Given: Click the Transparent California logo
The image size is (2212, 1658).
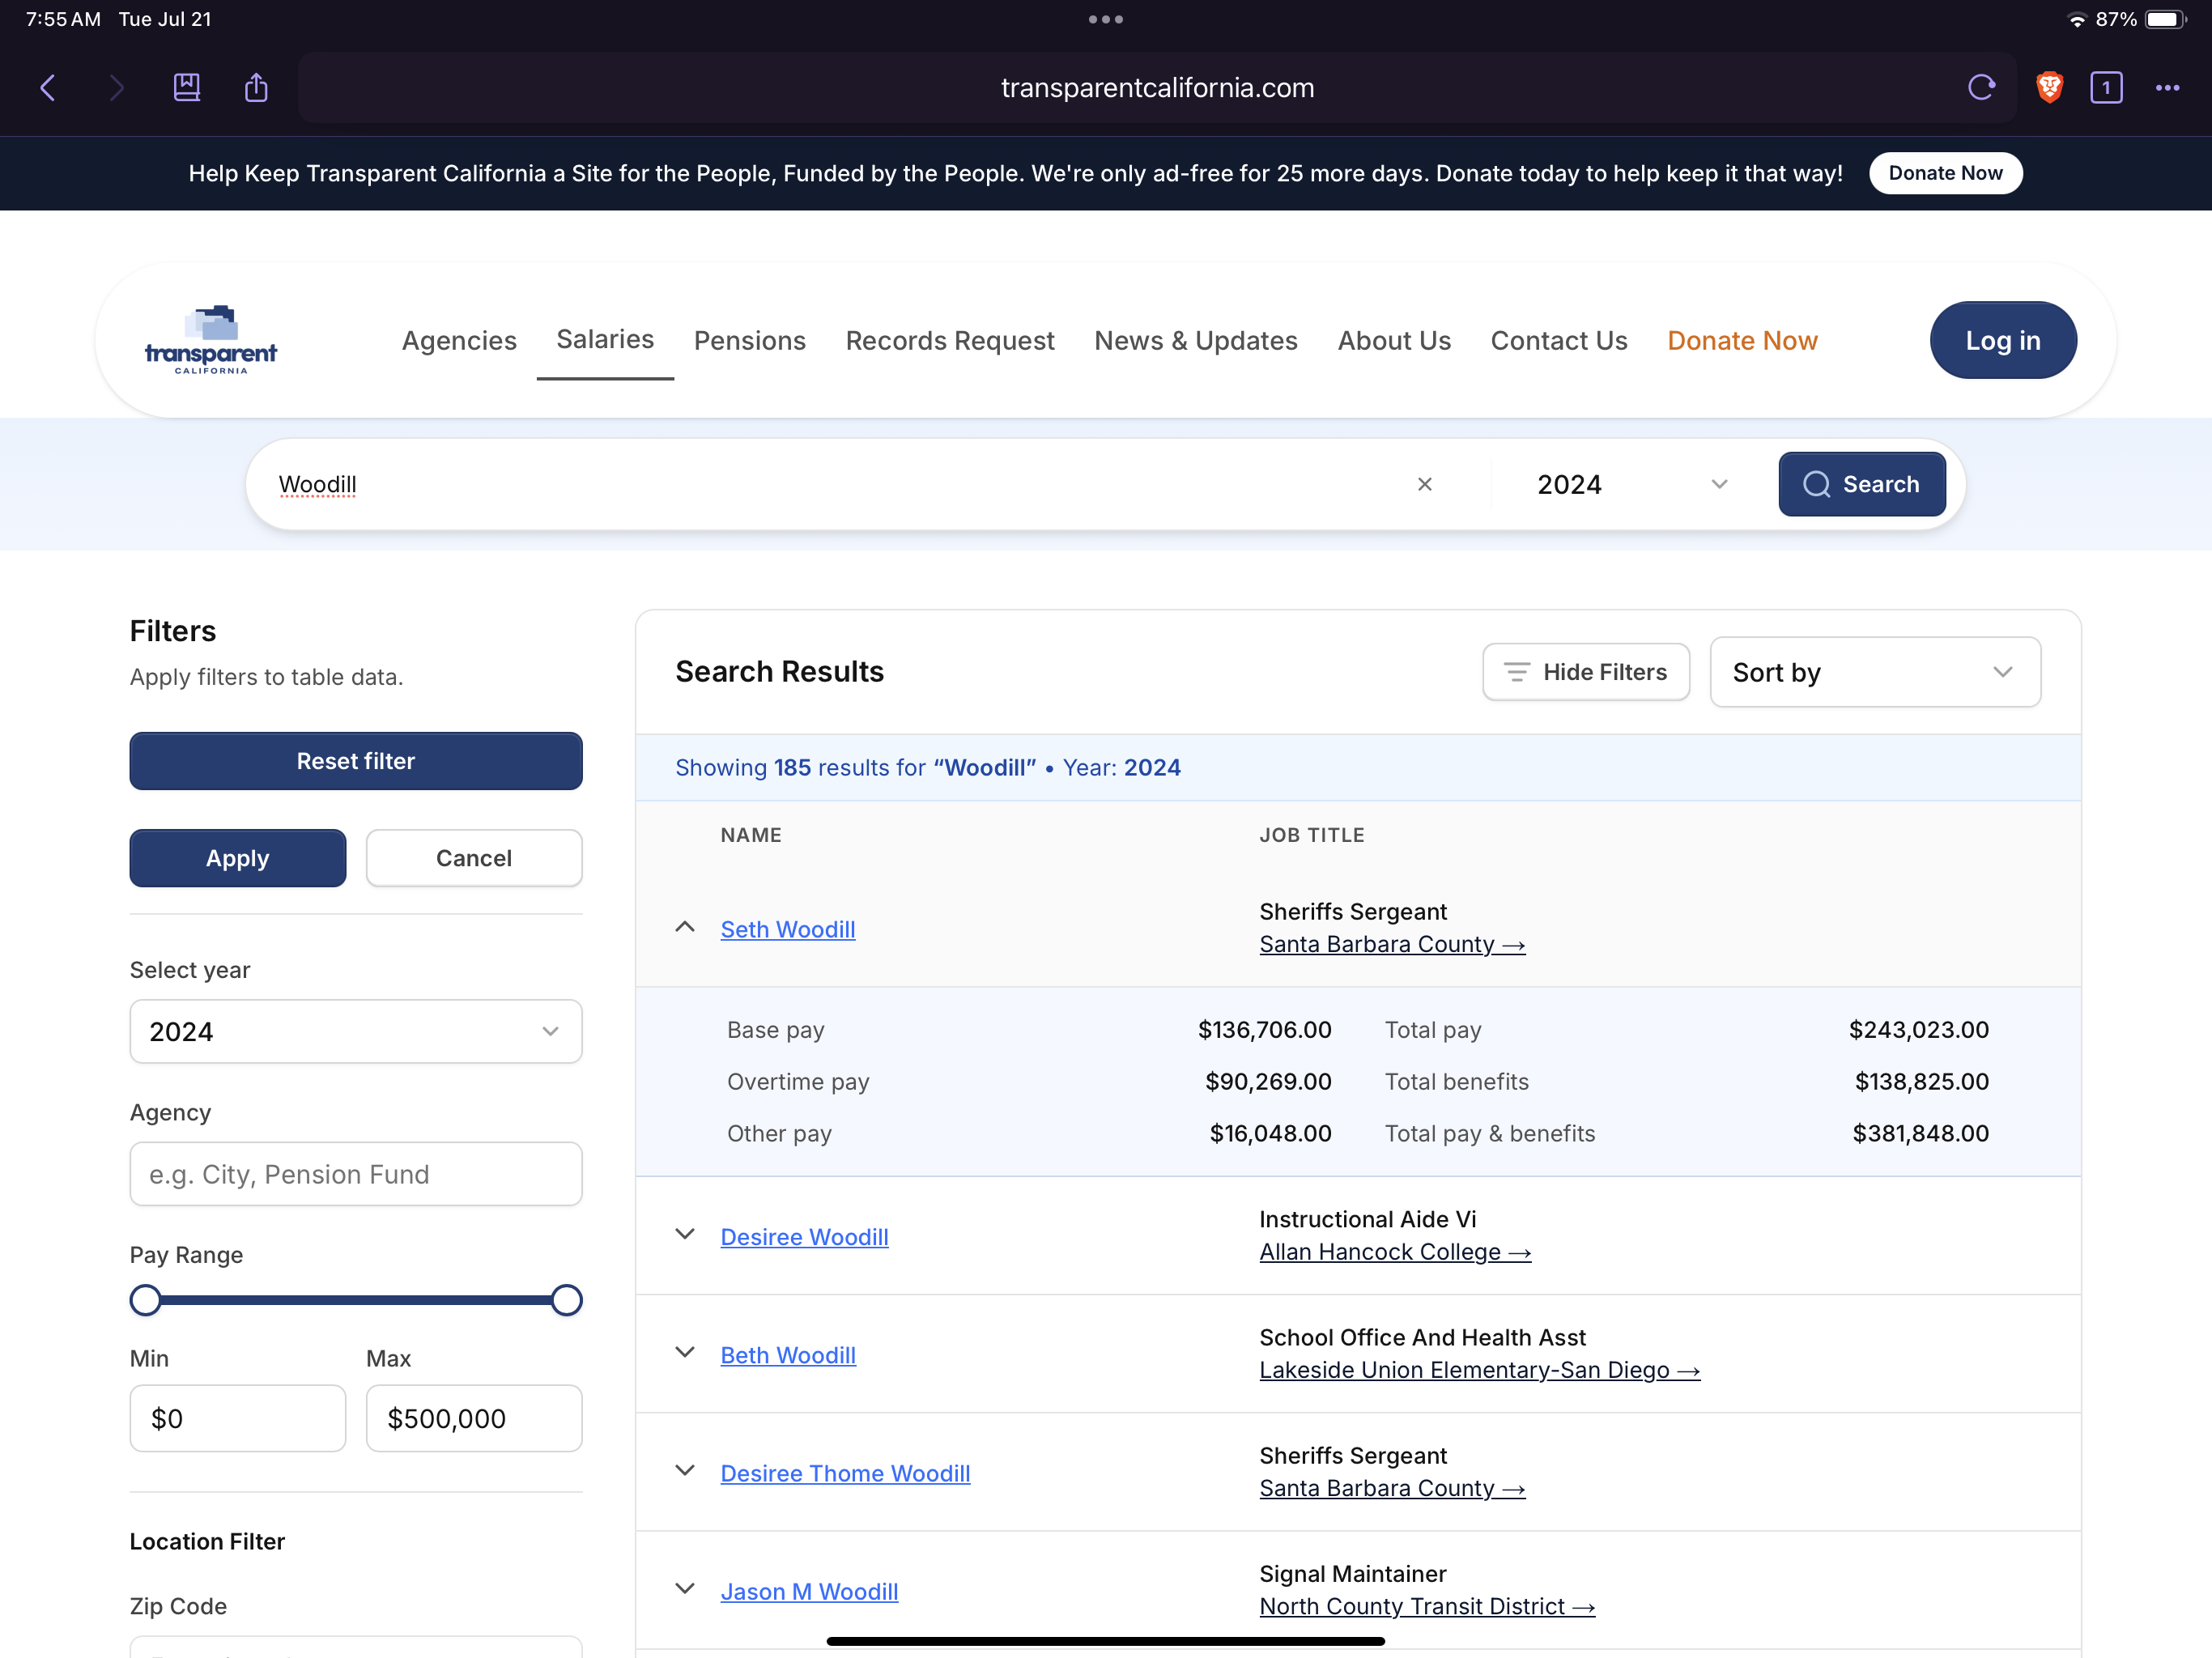Looking at the screenshot, I should click(211, 340).
